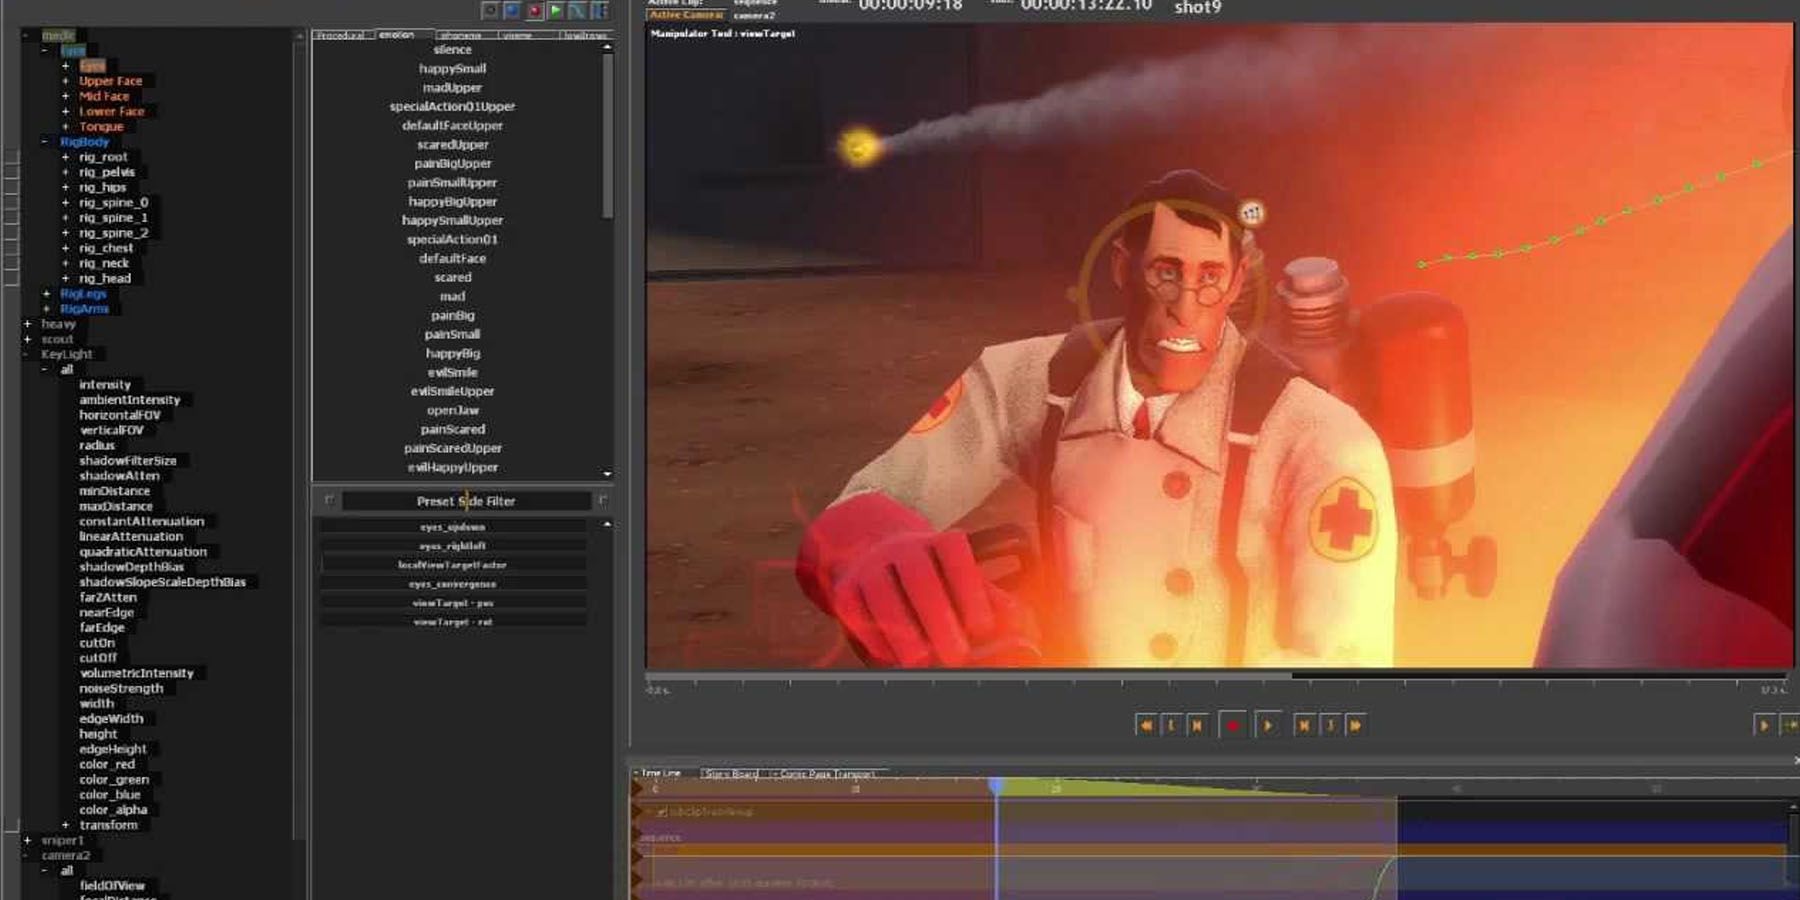
Task: Open the Comp Pass Transport tab
Action: tap(824, 774)
